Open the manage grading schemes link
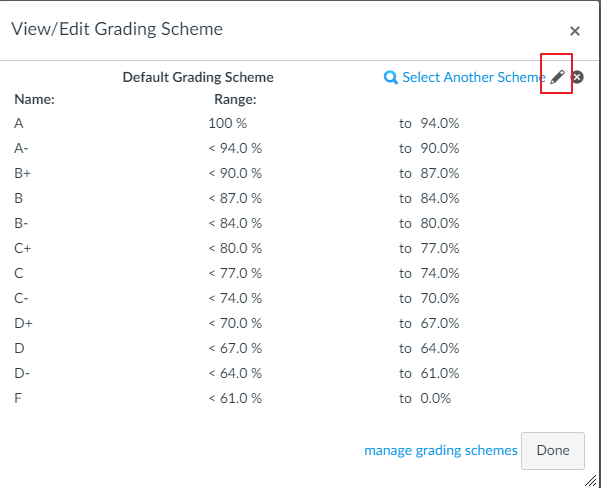This screenshot has height=488, width=601. [x=441, y=450]
